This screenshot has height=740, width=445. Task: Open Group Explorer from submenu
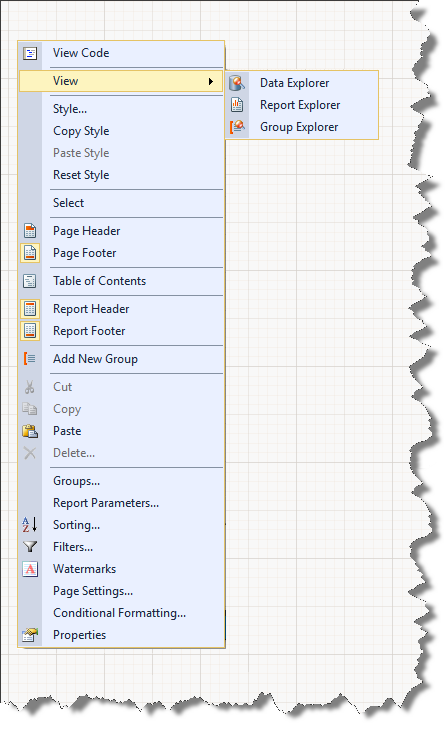(299, 127)
